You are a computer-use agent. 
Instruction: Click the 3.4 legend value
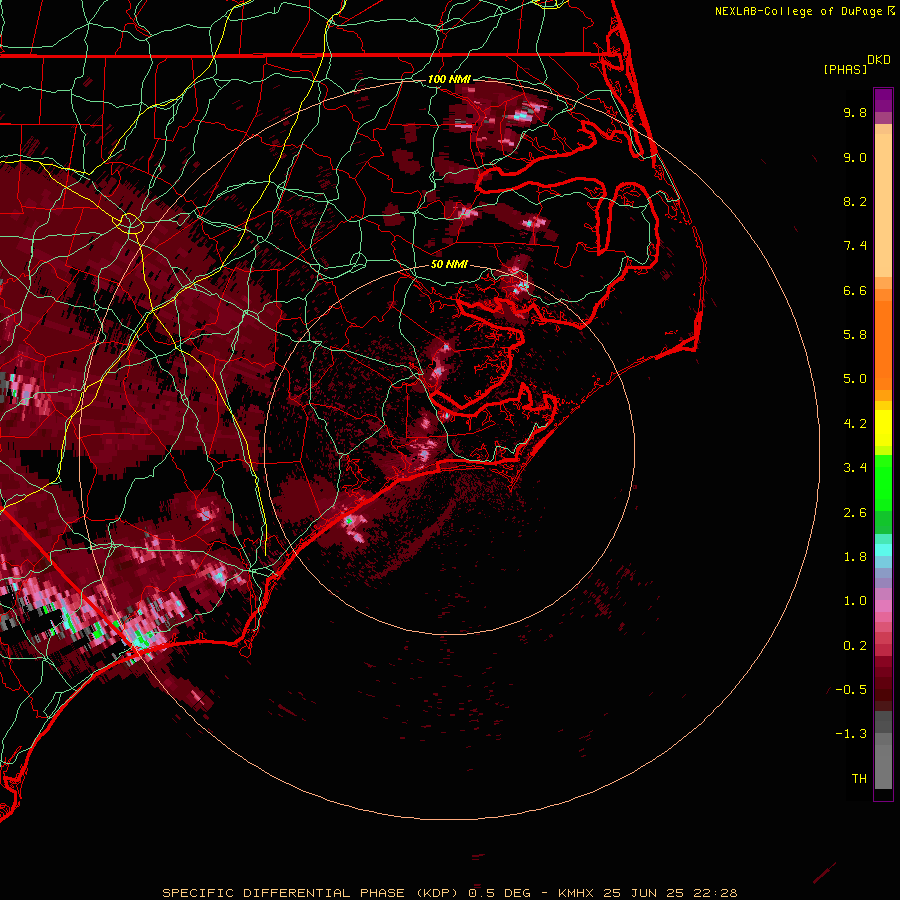tap(855, 468)
